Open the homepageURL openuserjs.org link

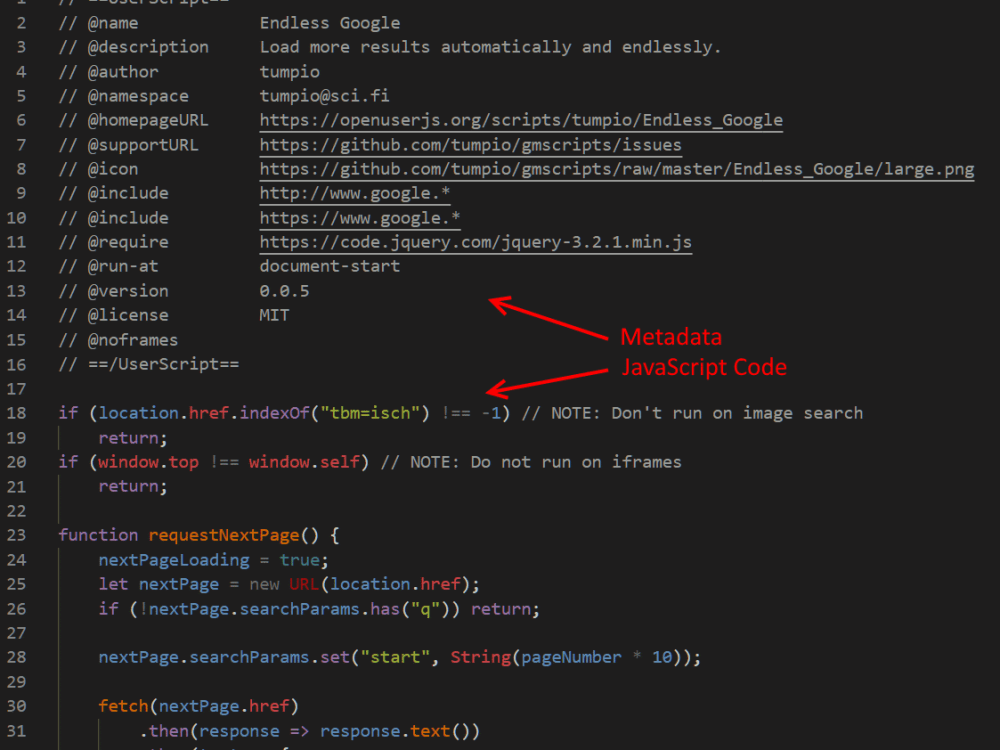519,120
